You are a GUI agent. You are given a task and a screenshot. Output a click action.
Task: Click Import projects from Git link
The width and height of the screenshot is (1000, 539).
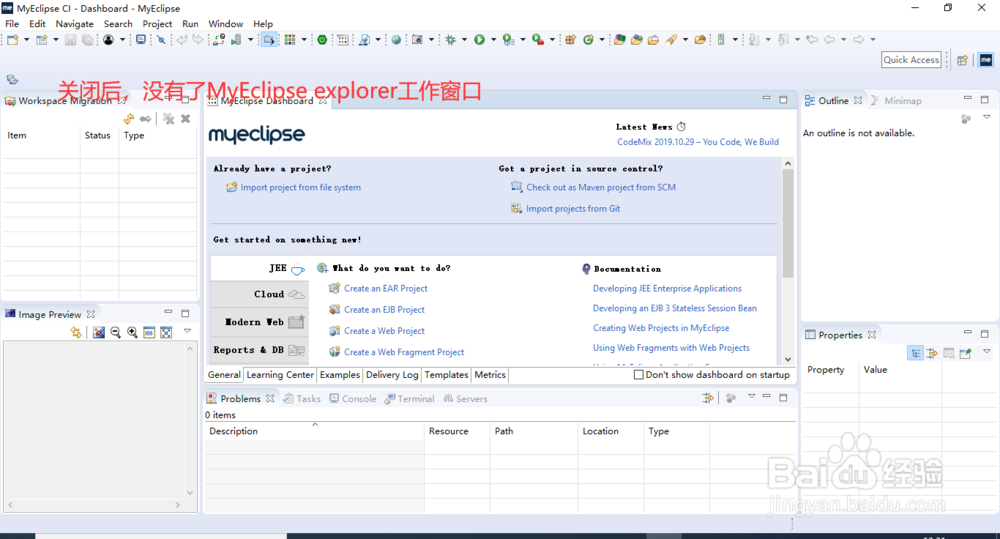click(x=573, y=209)
